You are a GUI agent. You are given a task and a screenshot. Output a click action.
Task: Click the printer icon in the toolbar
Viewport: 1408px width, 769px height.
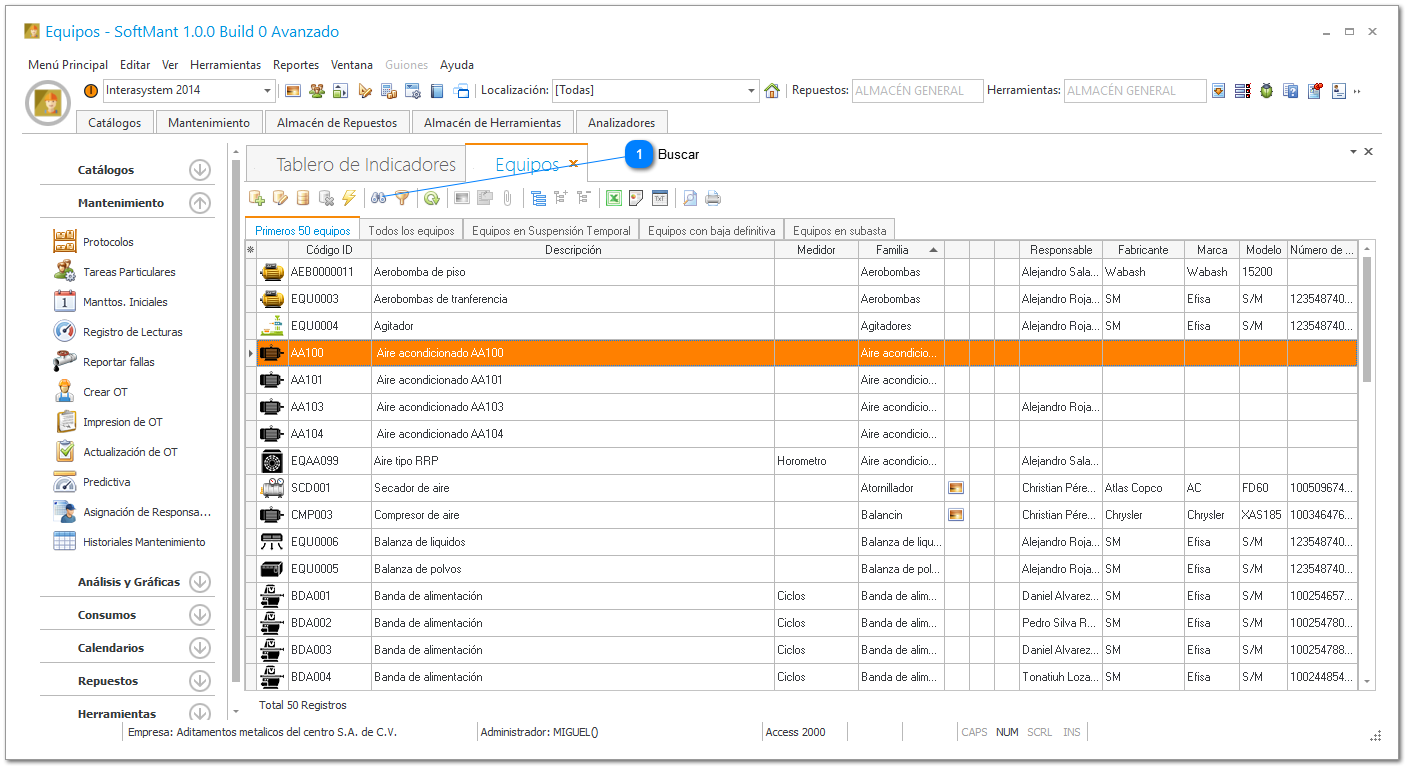(x=713, y=198)
